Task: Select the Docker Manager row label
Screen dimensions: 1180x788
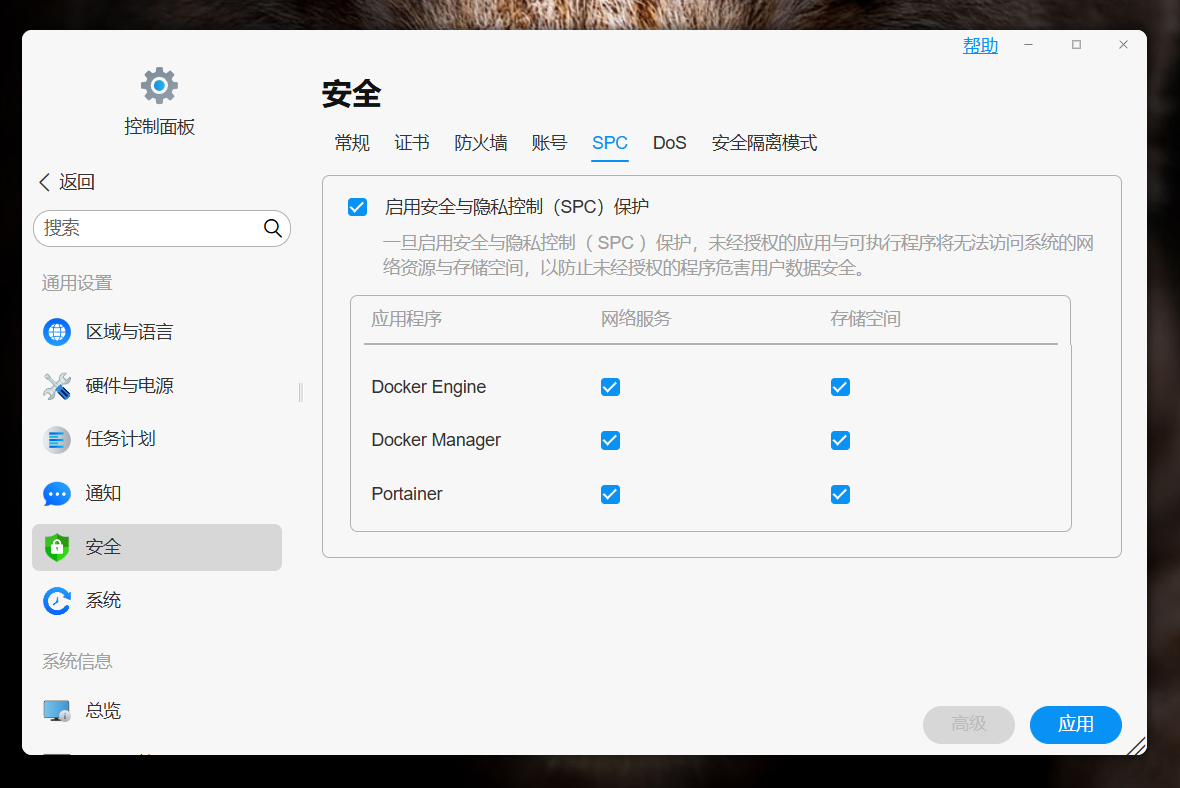Action: [436, 440]
